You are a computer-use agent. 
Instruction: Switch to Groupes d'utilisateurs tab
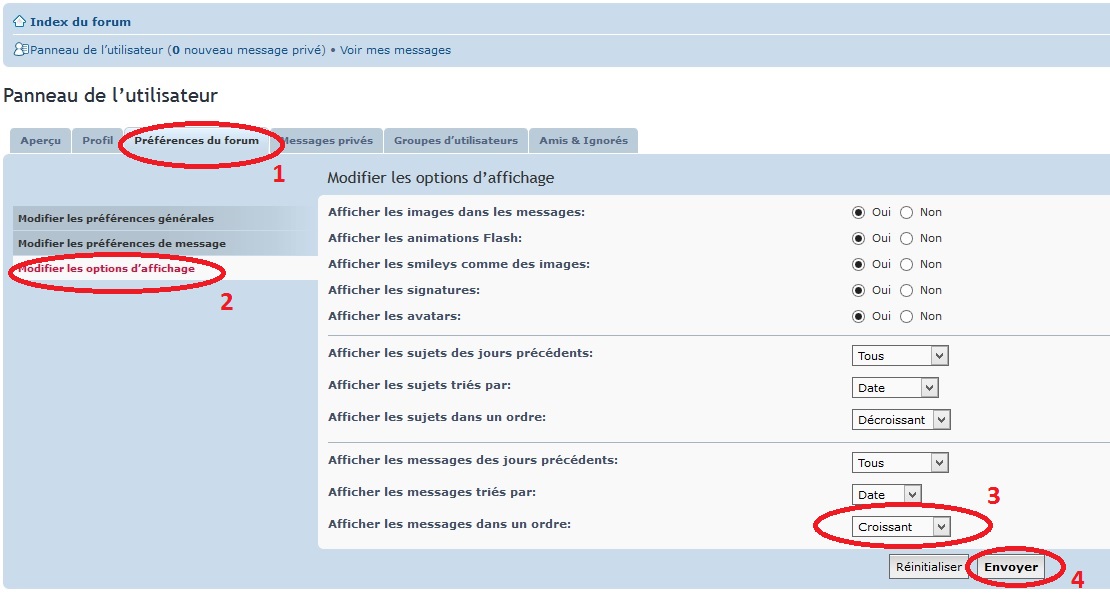click(455, 141)
